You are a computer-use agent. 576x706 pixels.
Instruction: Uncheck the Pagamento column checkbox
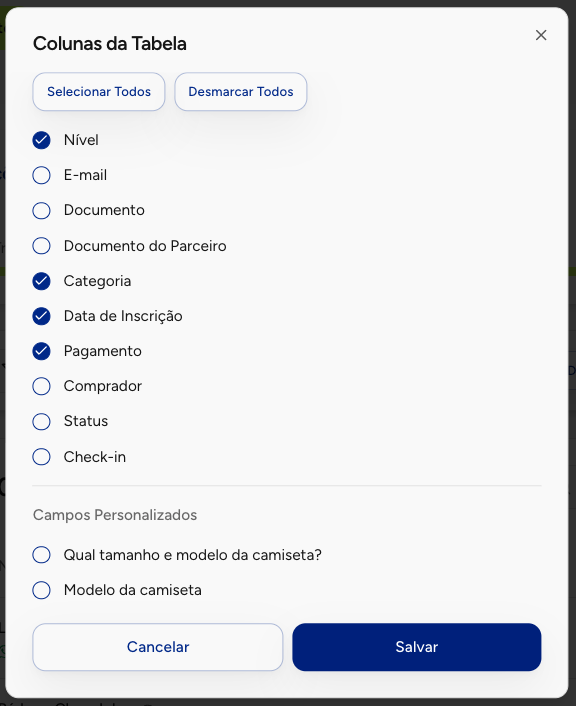tap(41, 351)
